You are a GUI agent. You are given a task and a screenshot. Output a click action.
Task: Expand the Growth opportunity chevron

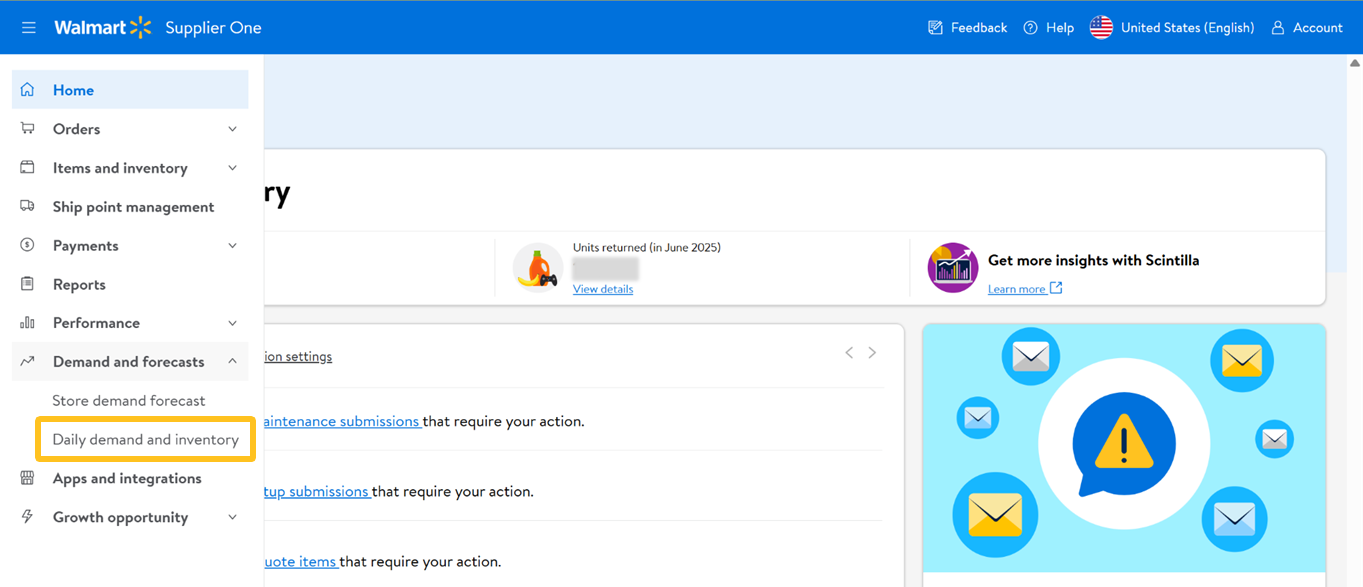pyautogui.click(x=232, y=517)
